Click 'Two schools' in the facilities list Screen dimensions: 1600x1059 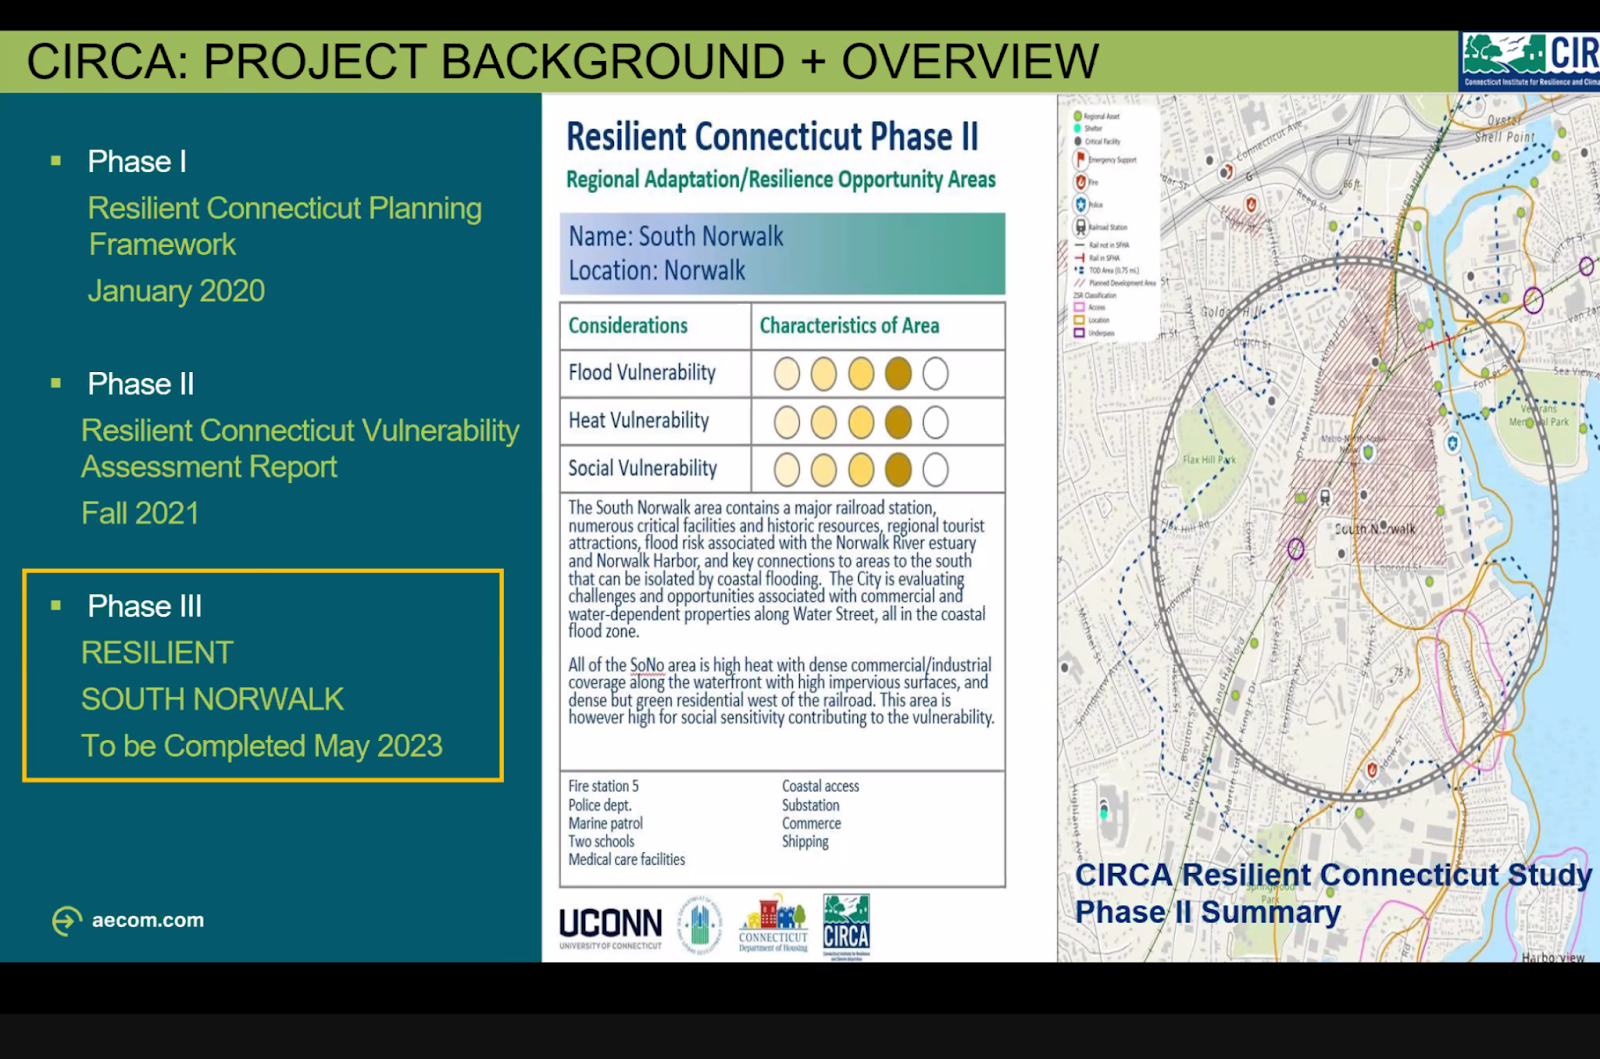click(x=601, y=841)
